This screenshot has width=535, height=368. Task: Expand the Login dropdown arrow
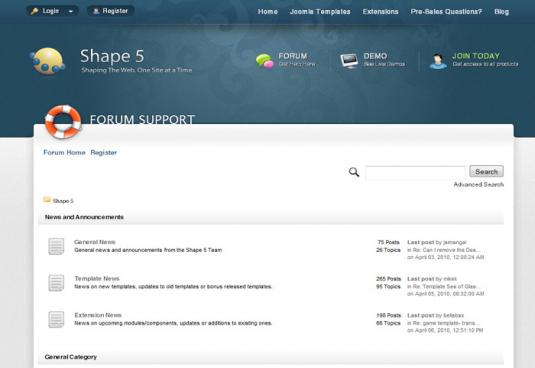tap(71, 11)
